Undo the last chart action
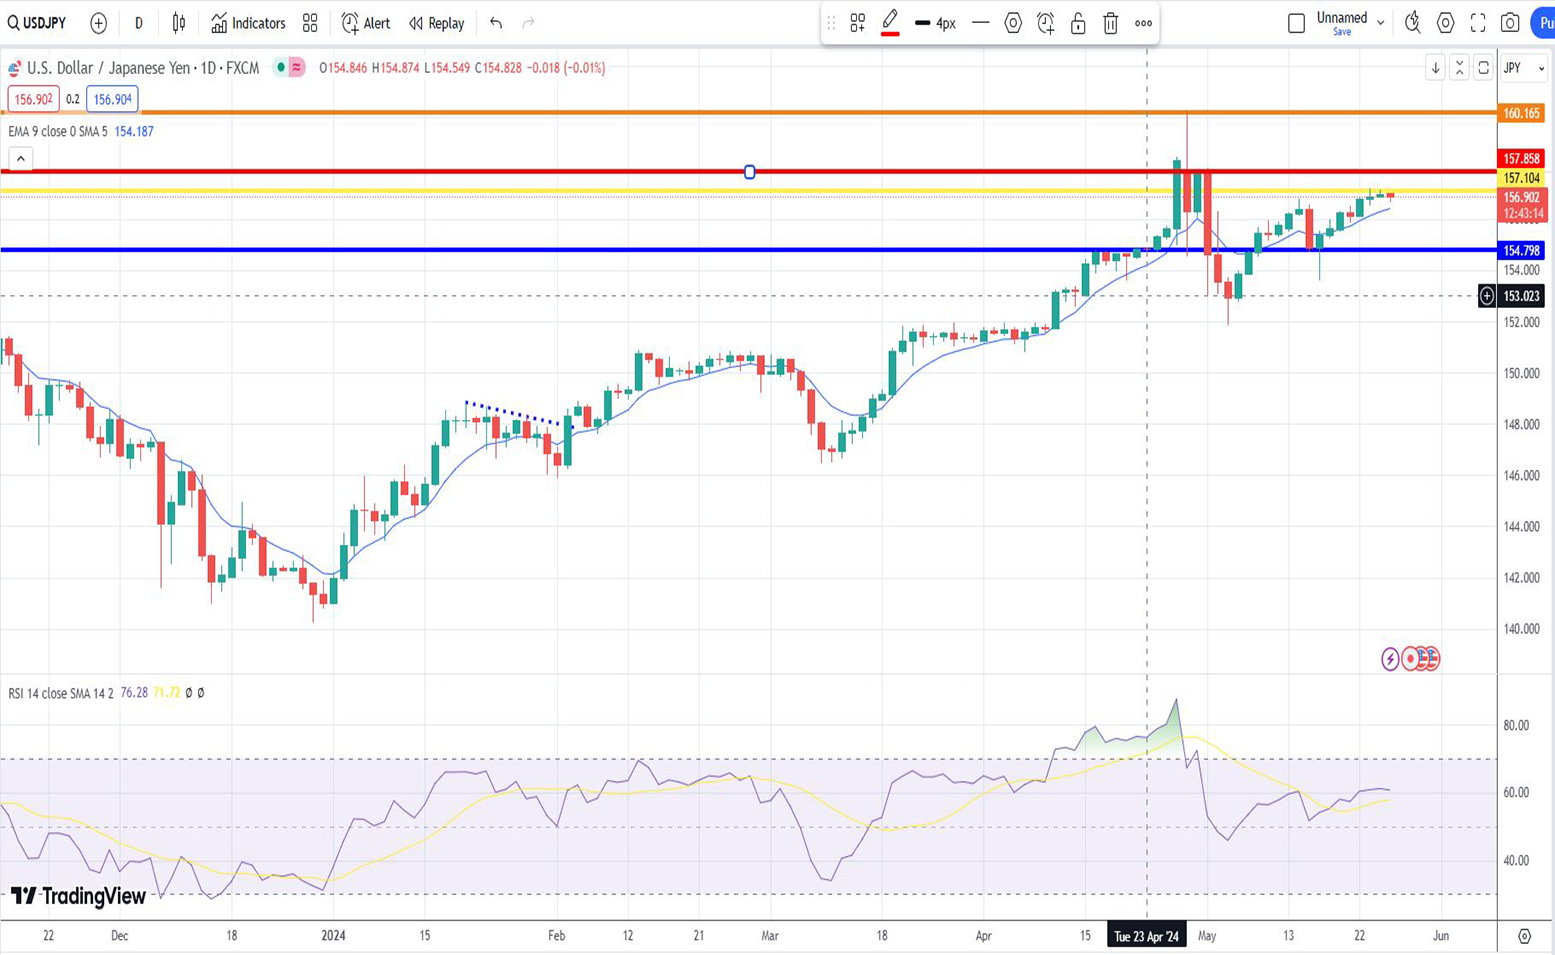Viewport: 1555px width, 955px height. [496, 23]
